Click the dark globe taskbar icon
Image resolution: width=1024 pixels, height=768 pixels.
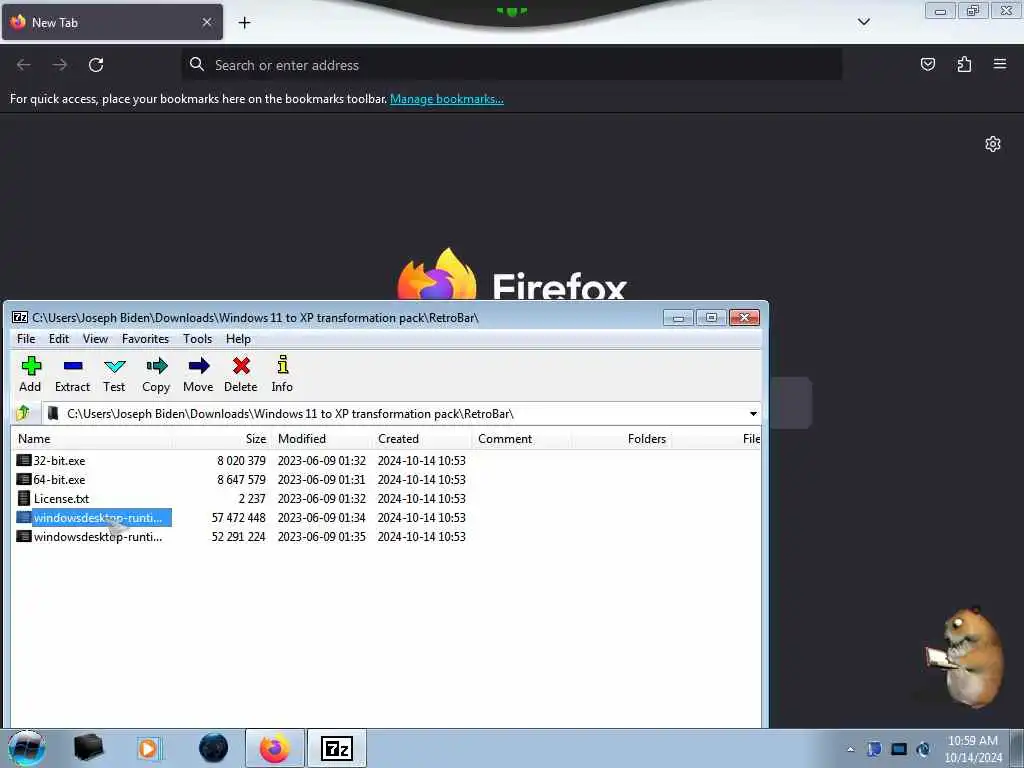click(x=214, y=748)
